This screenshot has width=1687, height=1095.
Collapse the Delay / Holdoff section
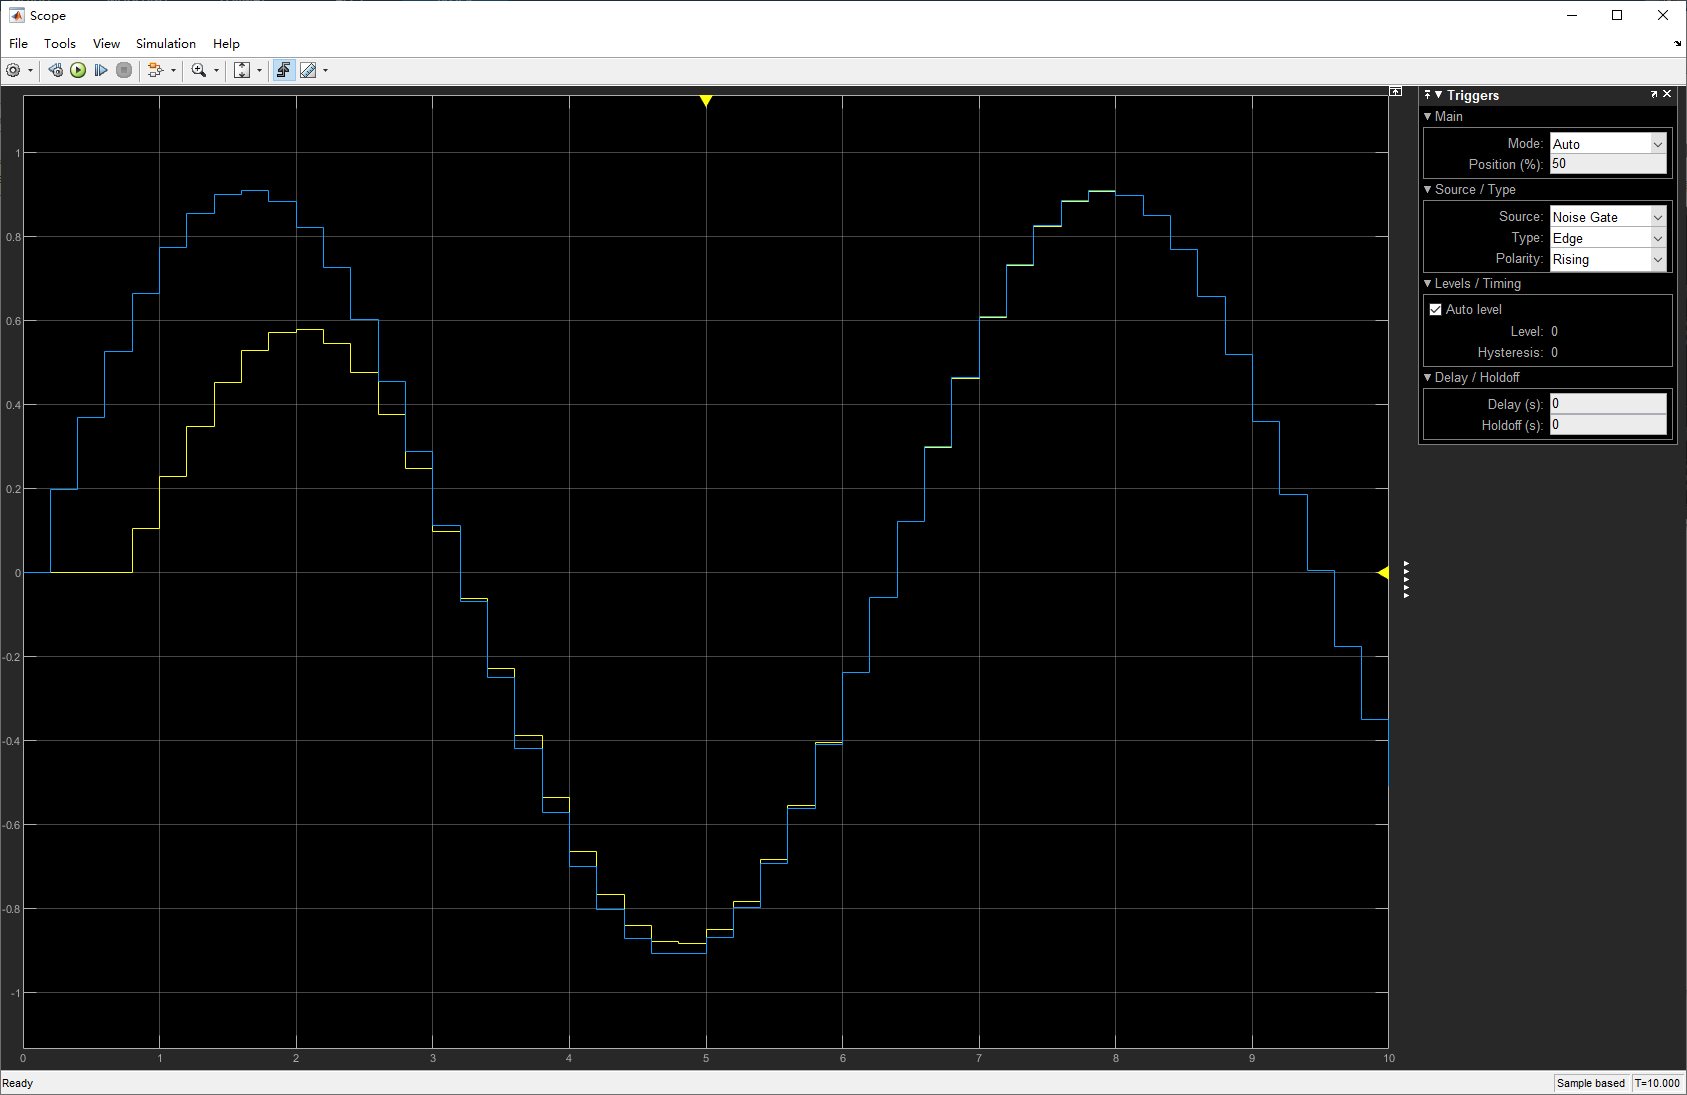1428,377
